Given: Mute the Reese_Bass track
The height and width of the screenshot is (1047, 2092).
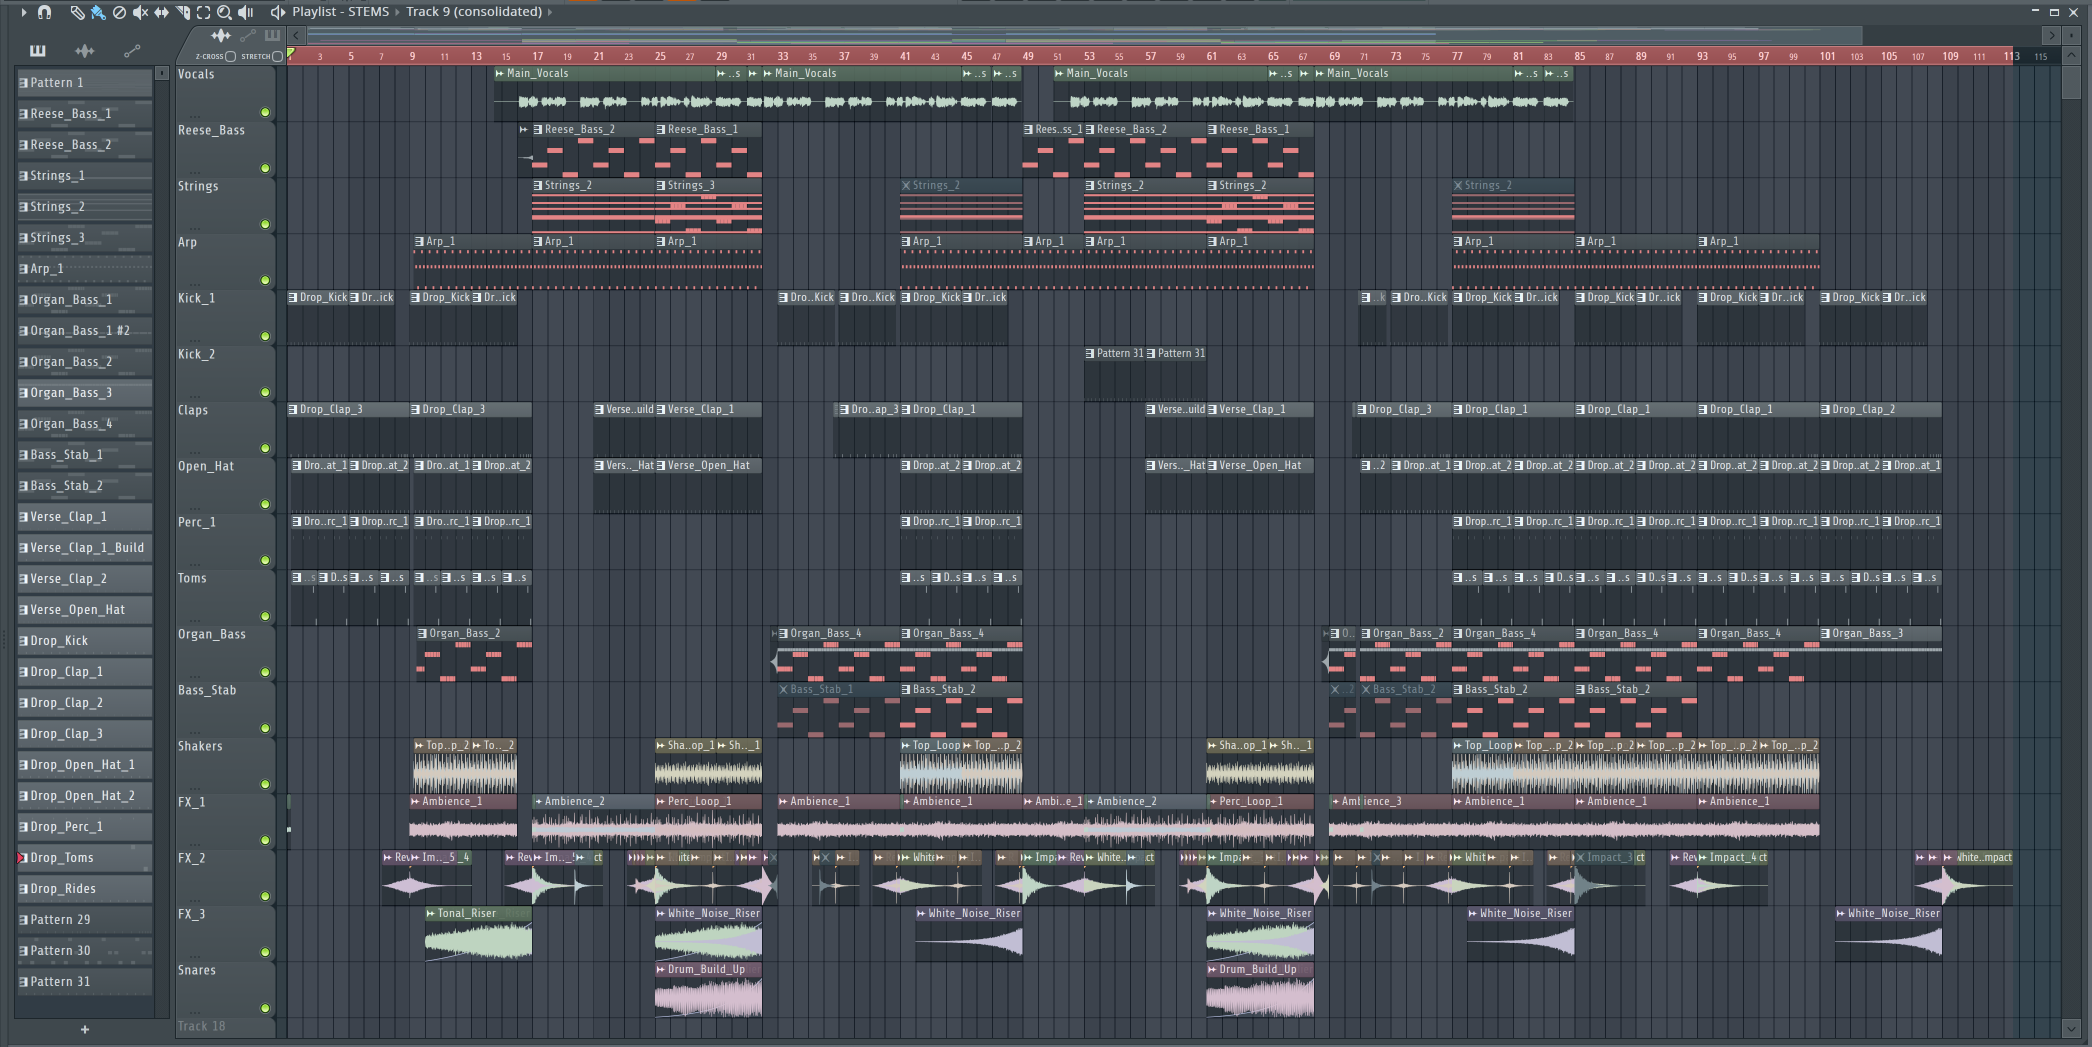Looking at the screenshot, I should point(265,168).
